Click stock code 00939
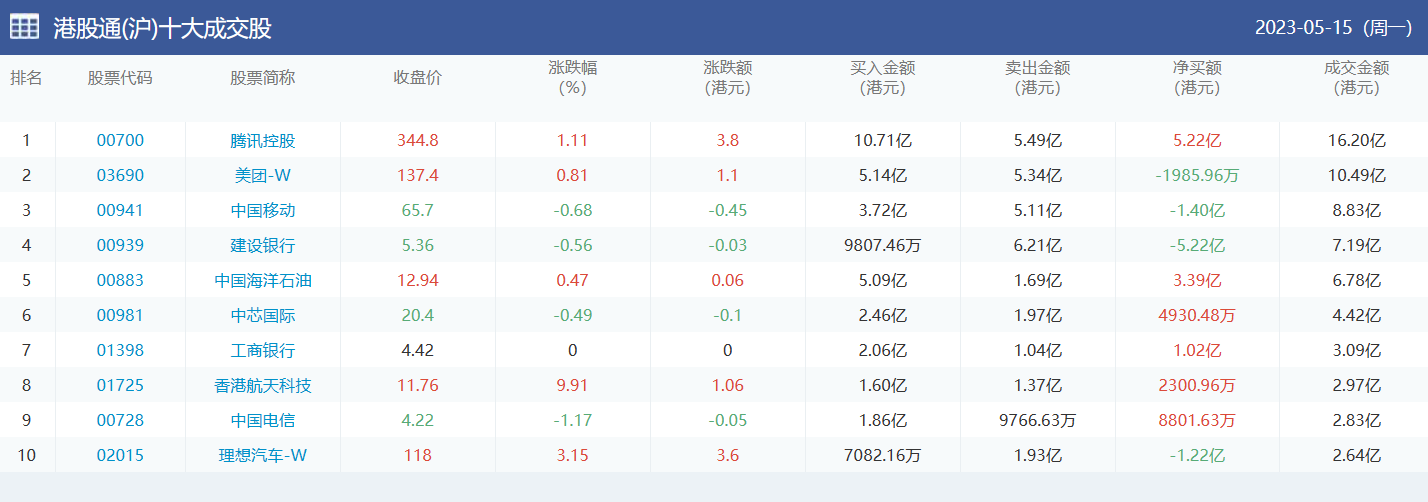The image size is (1428, 502). (x=120, y=246)
